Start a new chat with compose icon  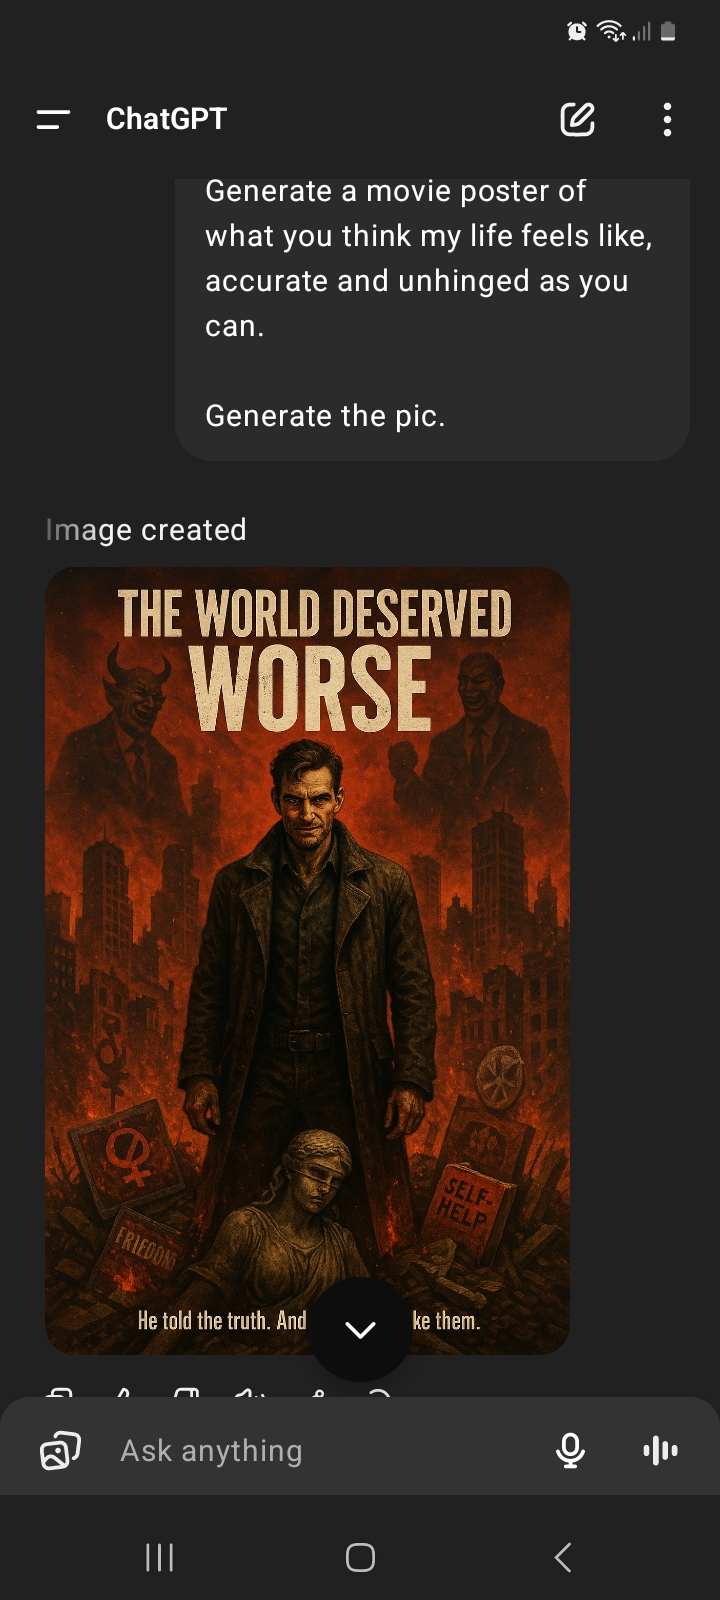(577, 119)
